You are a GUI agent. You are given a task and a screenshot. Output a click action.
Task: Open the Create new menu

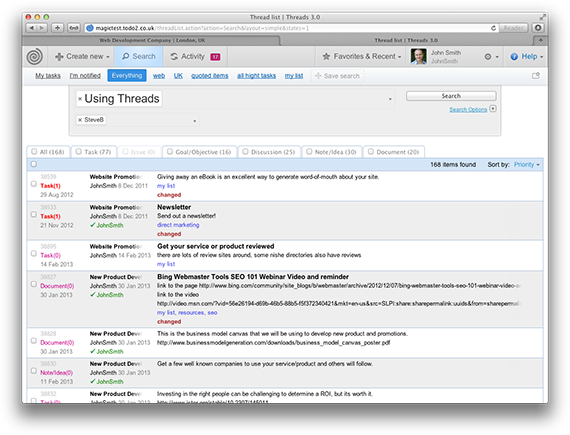tap(82, 56)
